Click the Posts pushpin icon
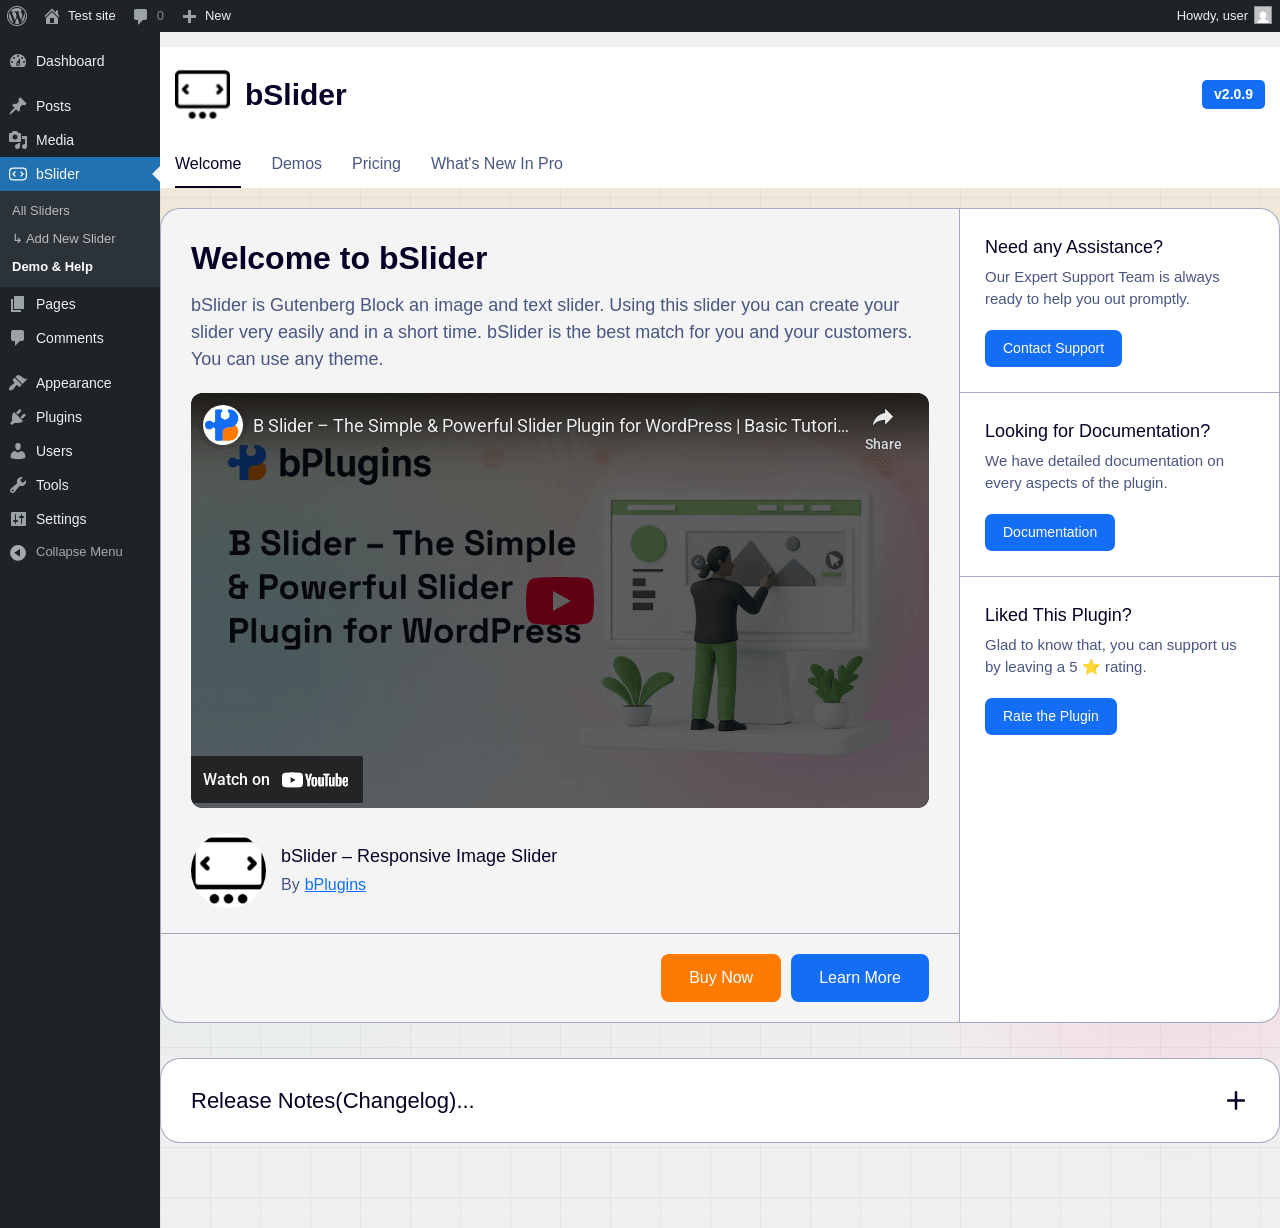This screenshot has height=1228, width=1280. (x=18, y=106)
